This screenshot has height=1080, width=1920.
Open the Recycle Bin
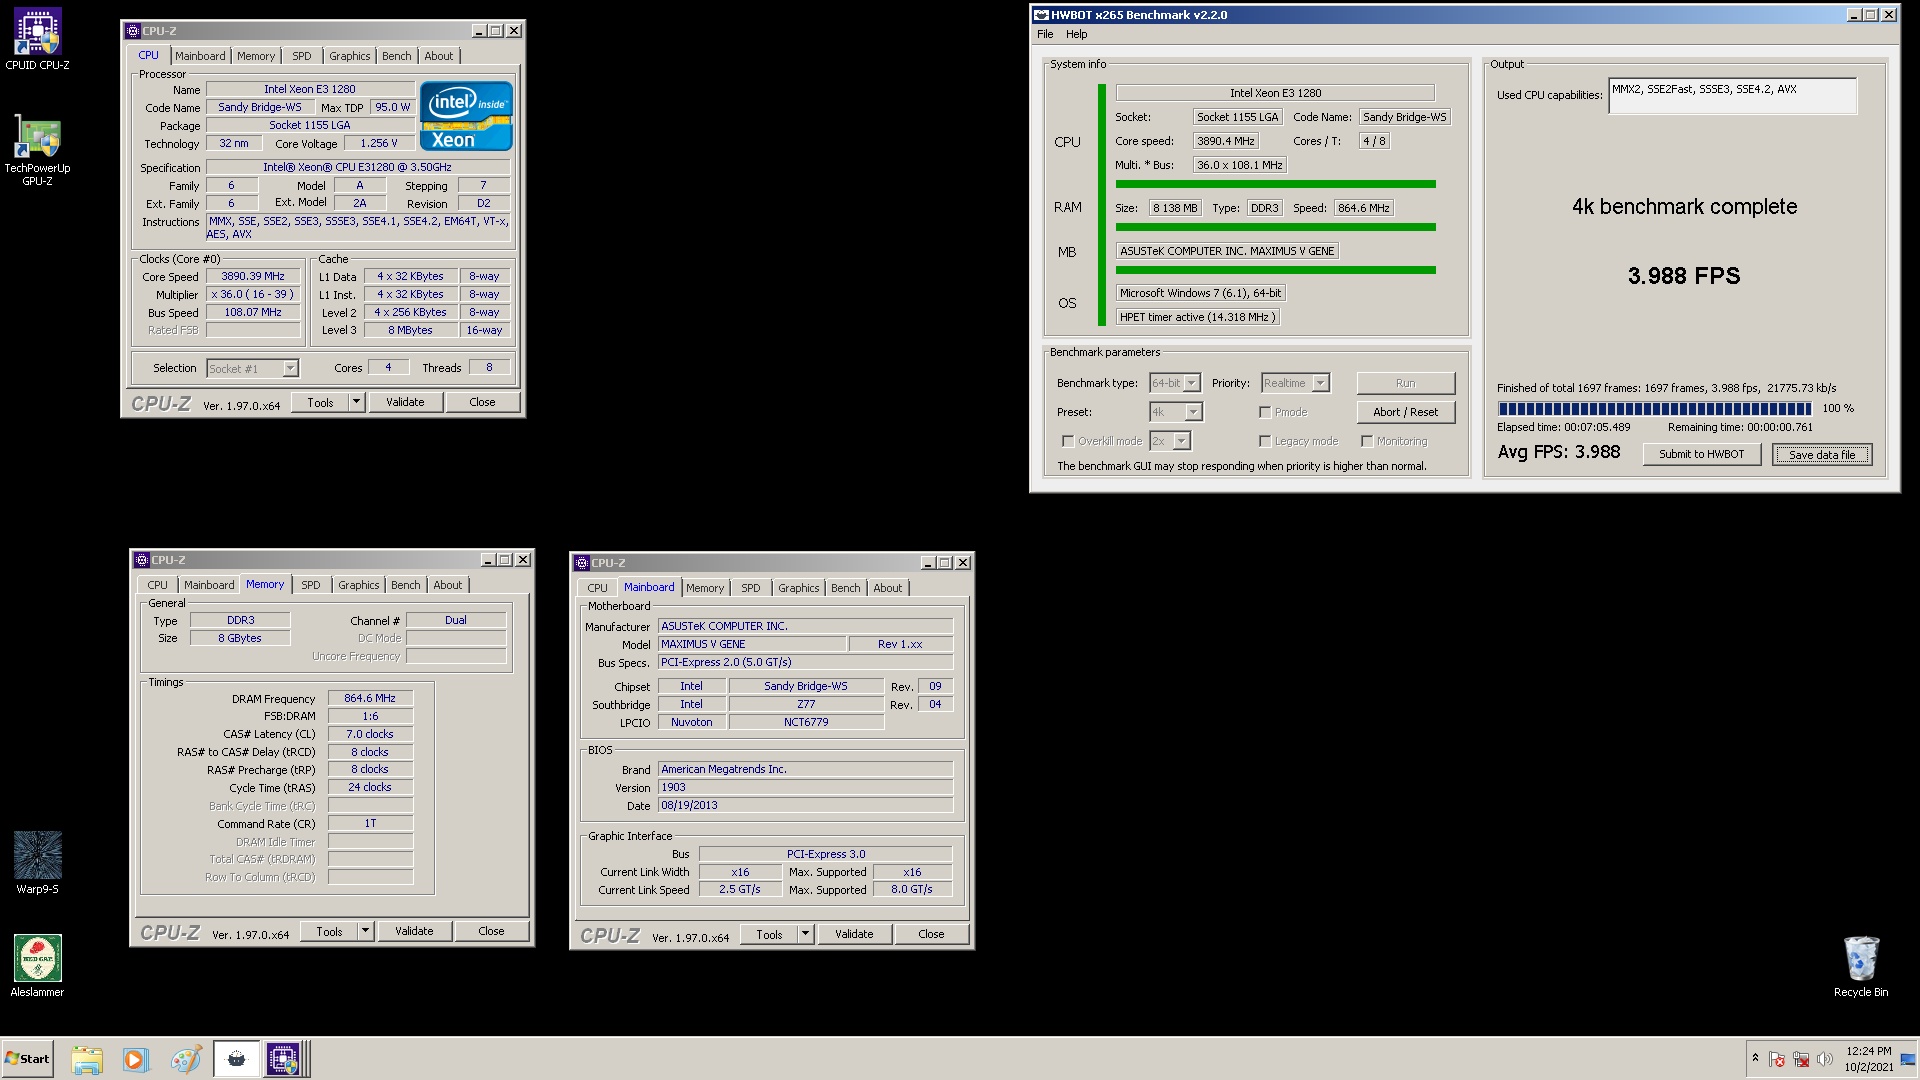click(x=1861, y=966)
